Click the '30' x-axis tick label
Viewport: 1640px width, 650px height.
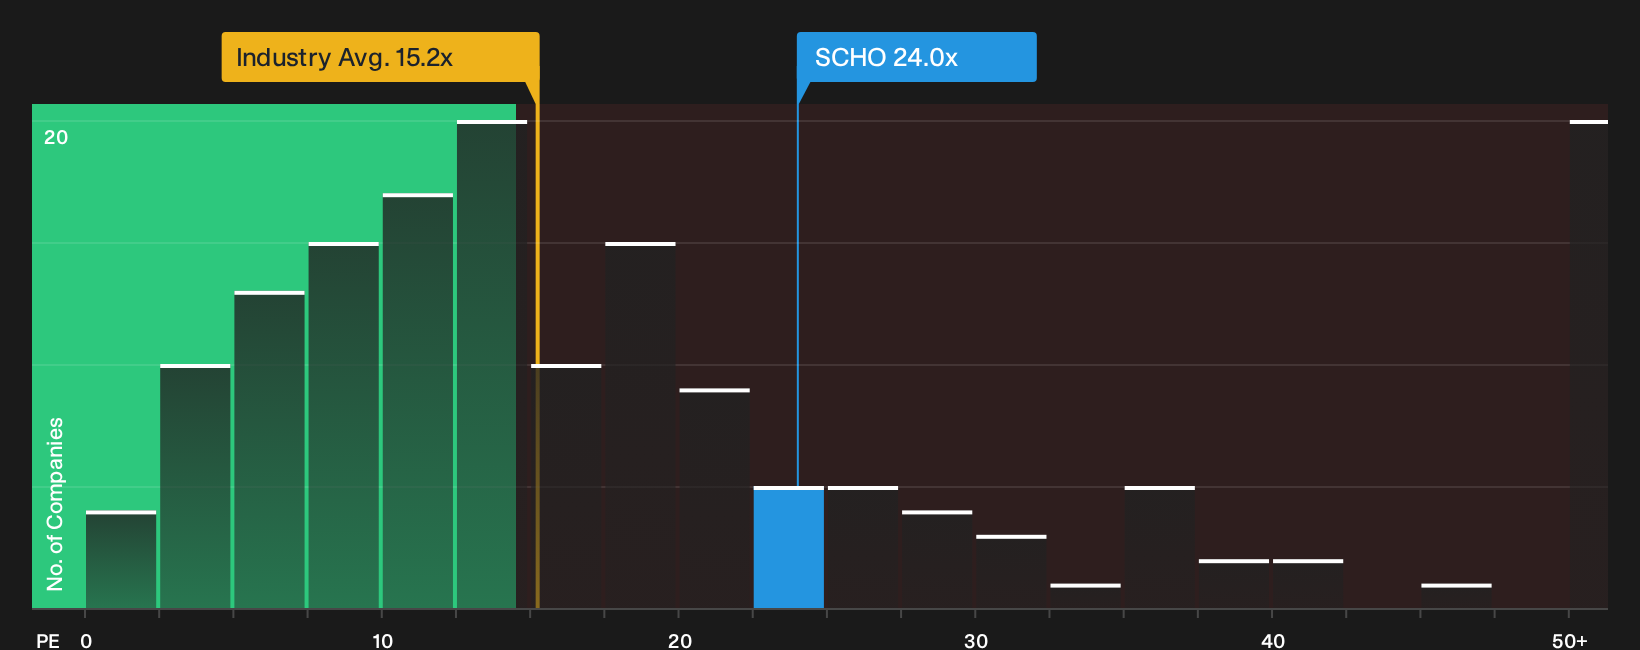975,640
